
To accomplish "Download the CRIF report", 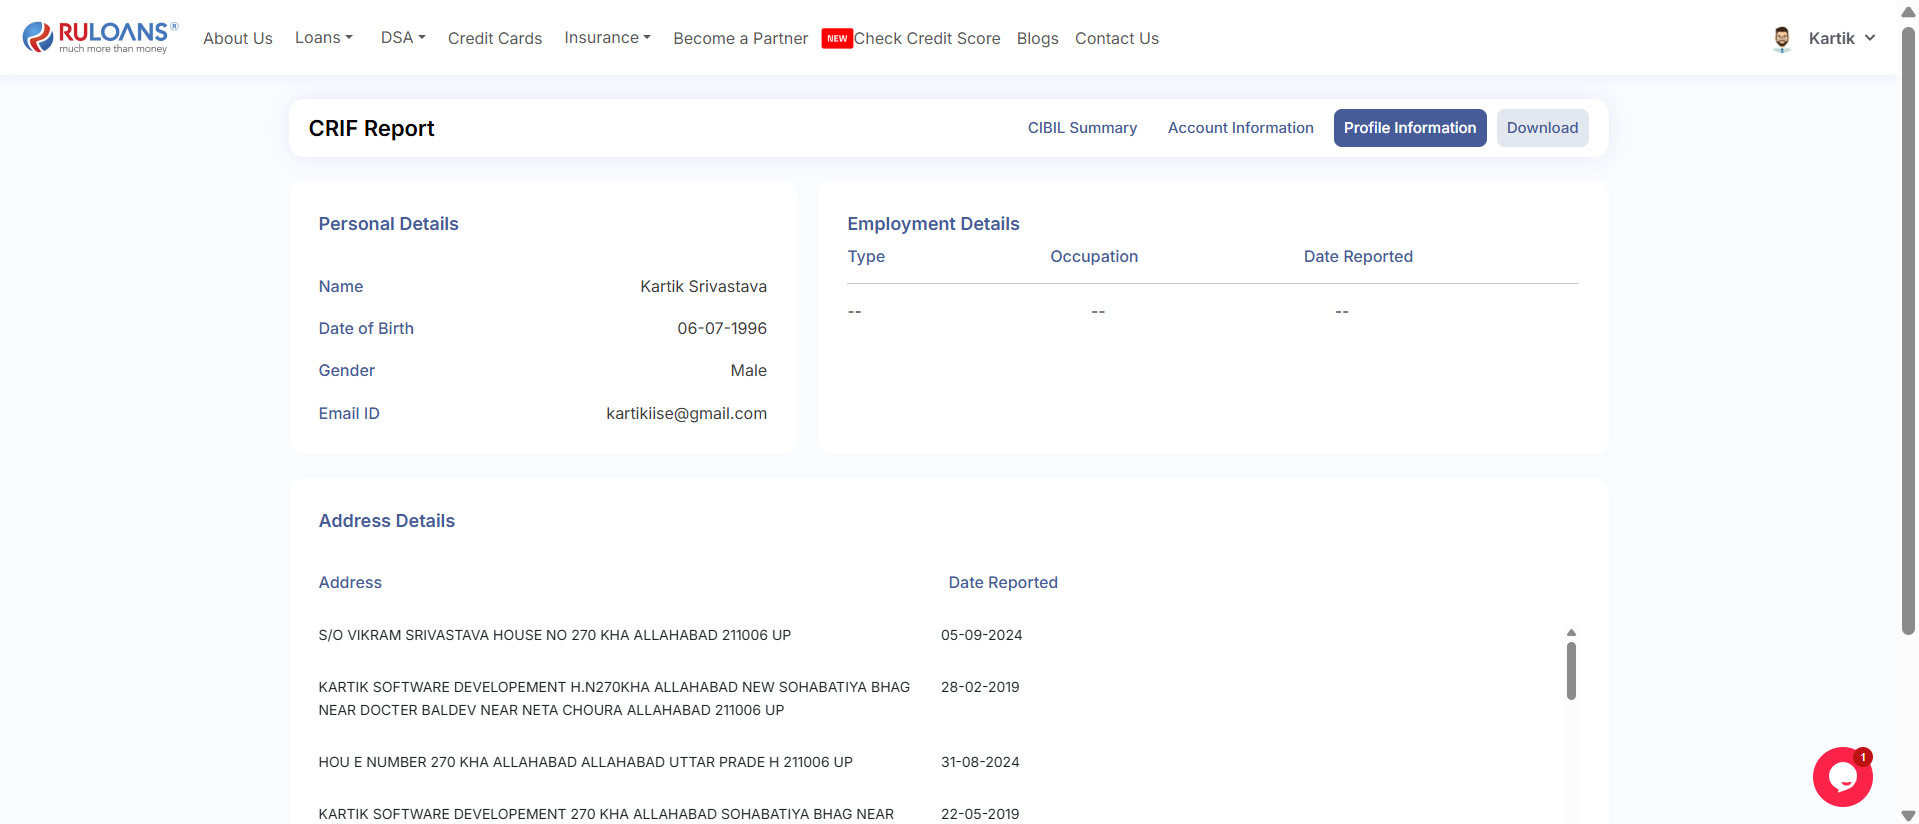I will (x=1542, y=128).
